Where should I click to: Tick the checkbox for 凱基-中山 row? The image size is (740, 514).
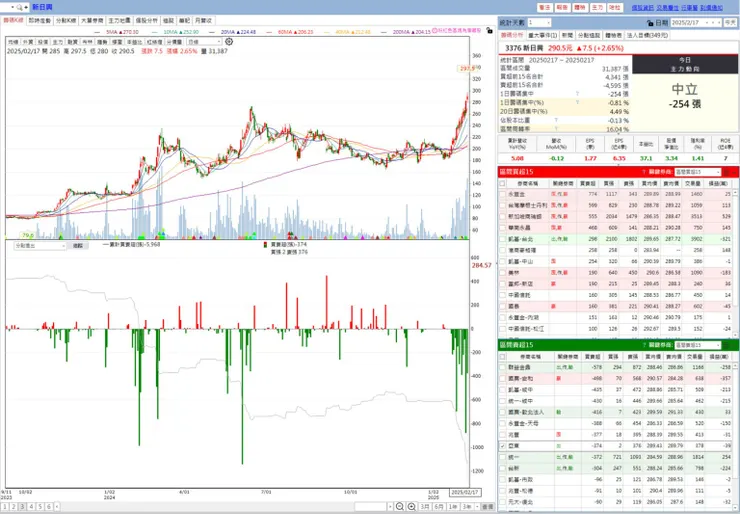pyautogui.click(x=503, y=261)
